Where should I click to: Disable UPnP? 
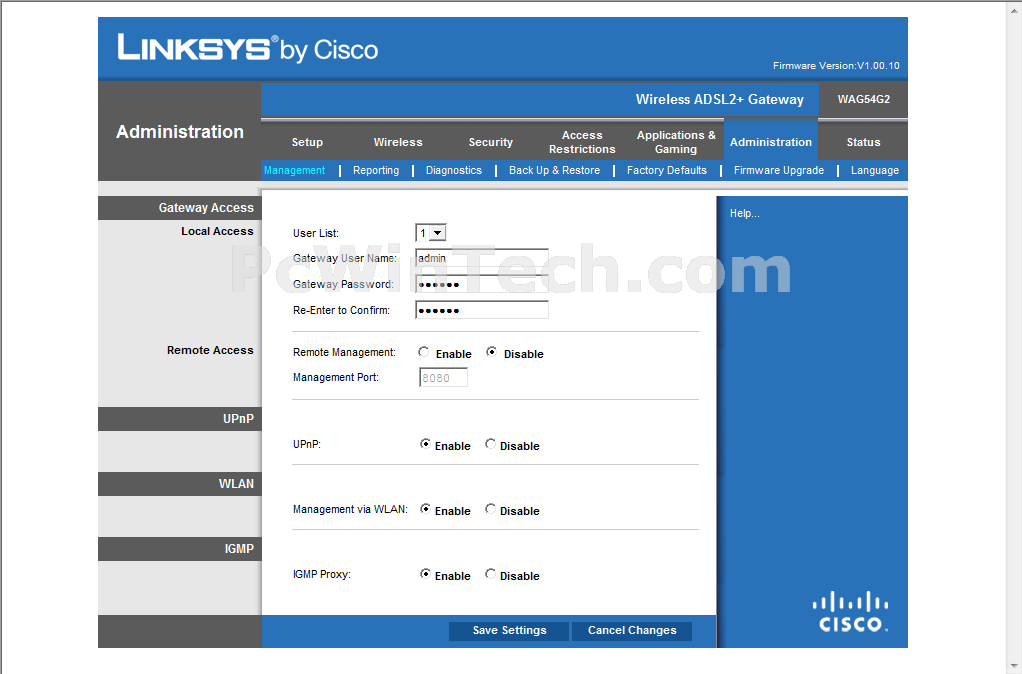(x=490, y=444)
